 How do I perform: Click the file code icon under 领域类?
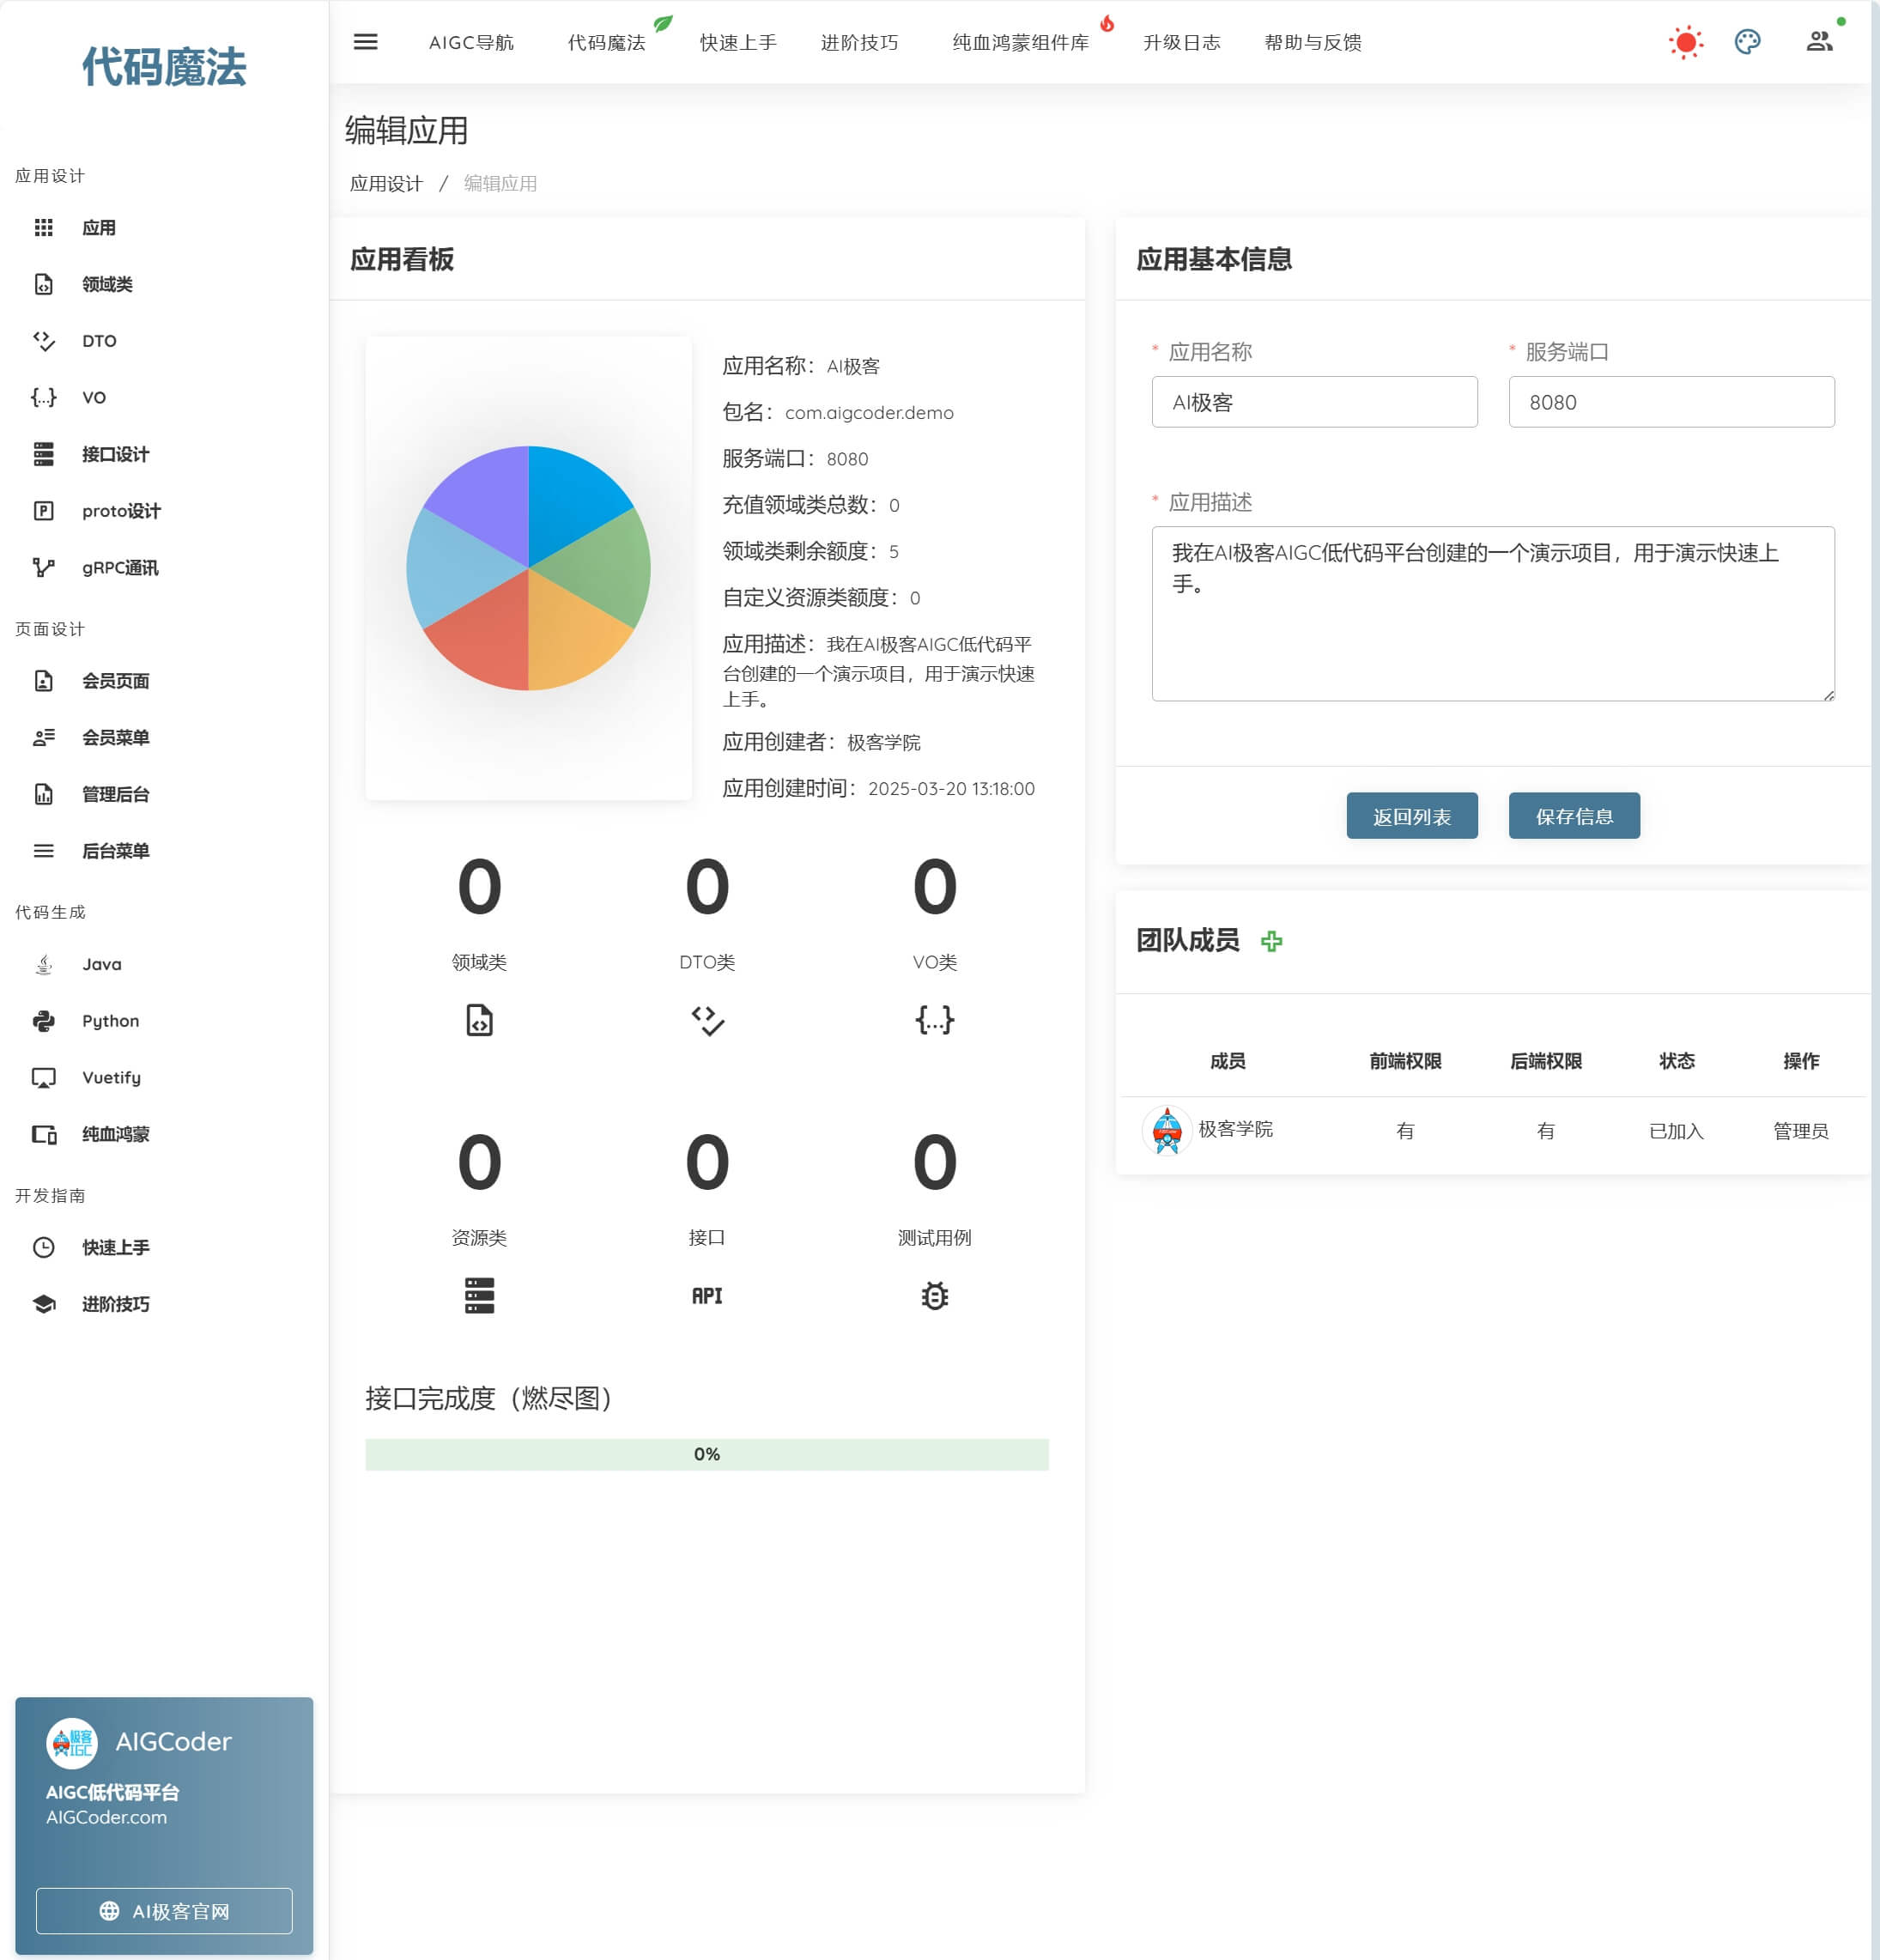(x=479, y=1020)
